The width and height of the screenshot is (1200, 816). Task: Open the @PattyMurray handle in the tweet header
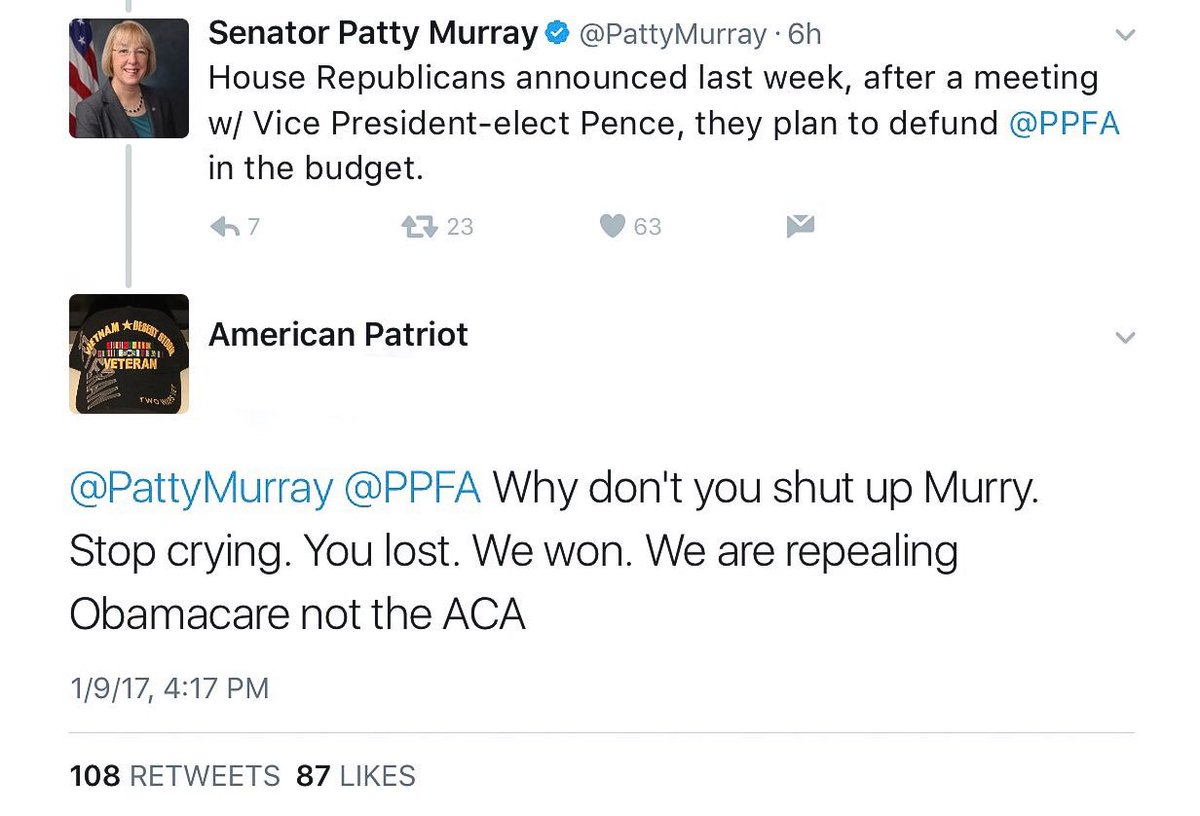[x=670, y=35]
